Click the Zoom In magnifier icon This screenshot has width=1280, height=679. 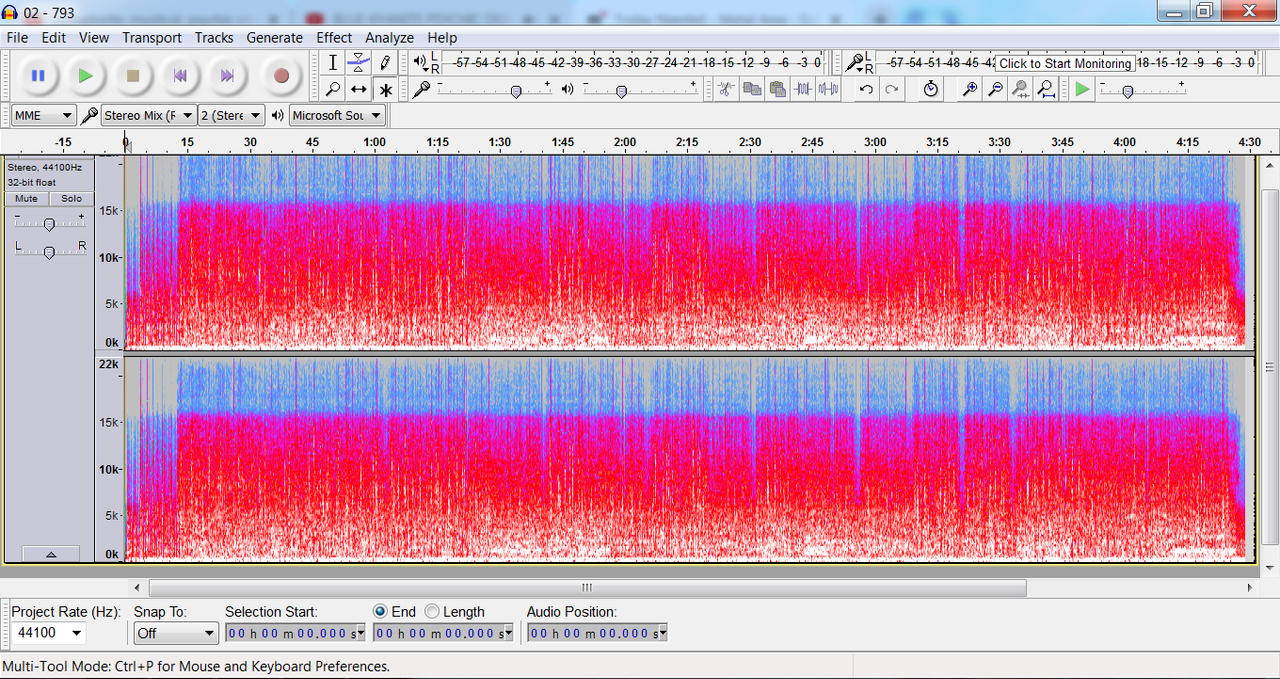(x=969, y=89)
